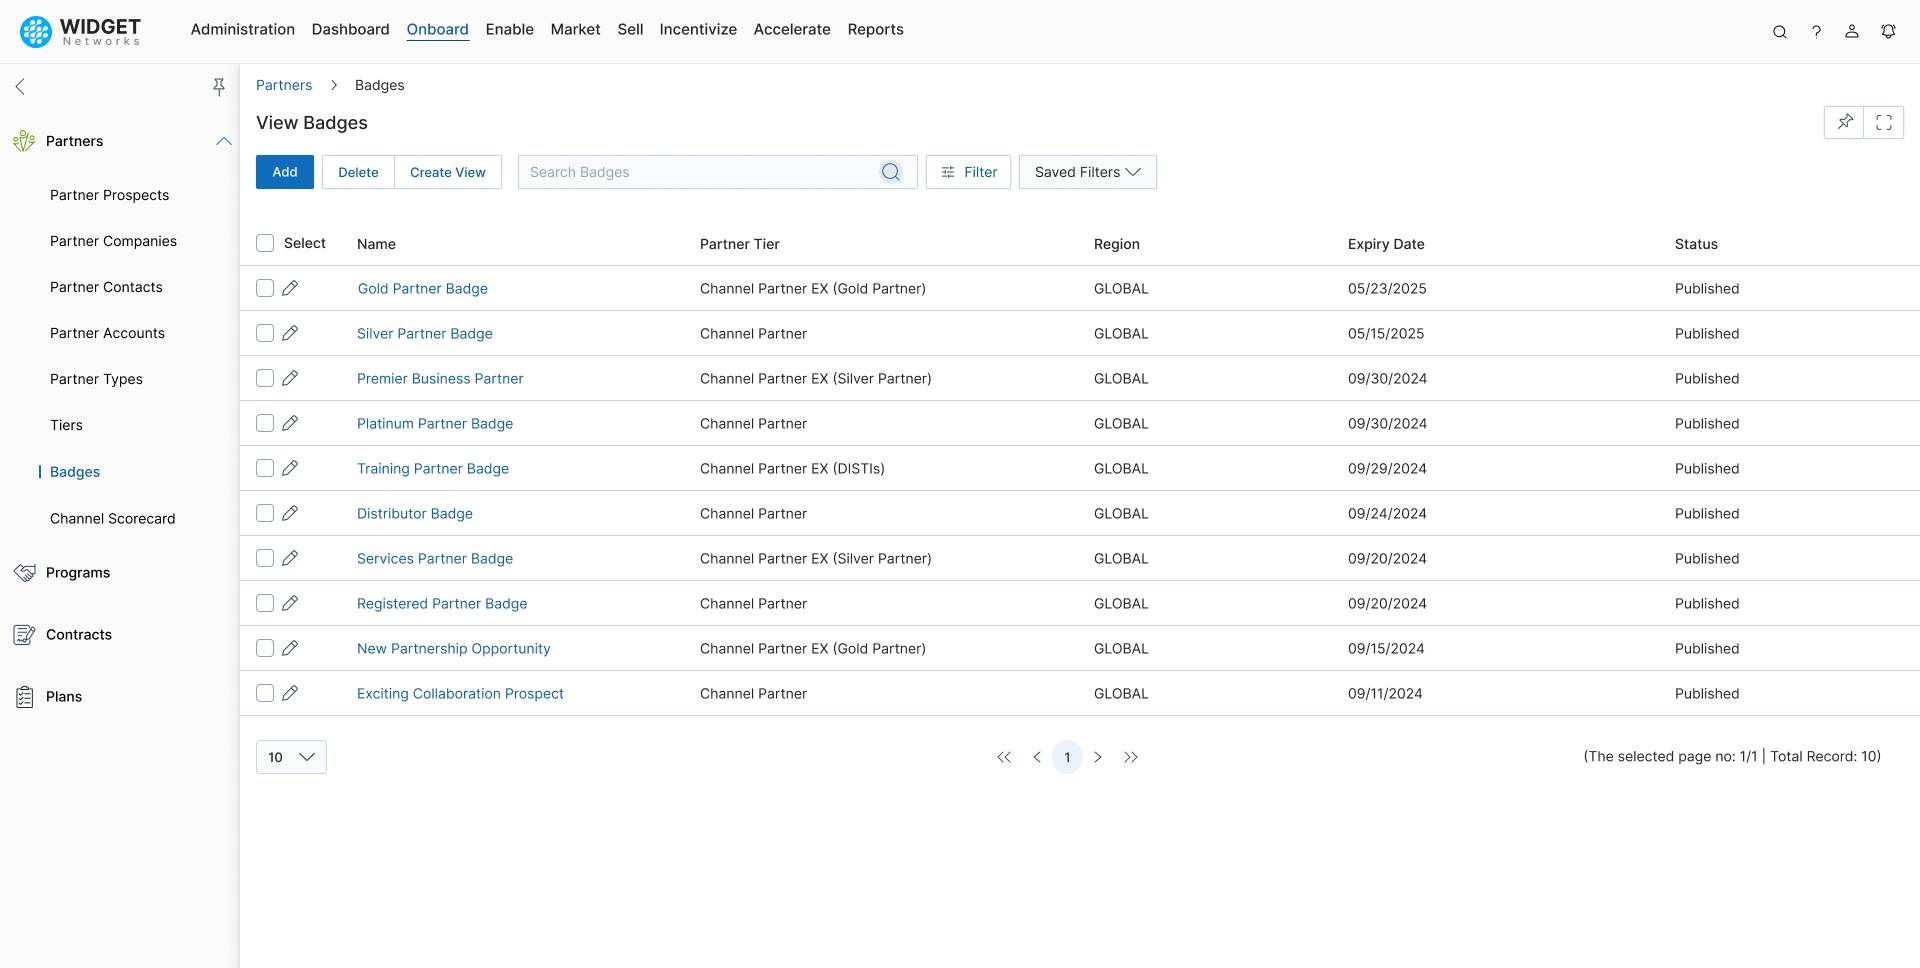This screenshot has height=968, width=1920.
Task: Open the user profile icon
Action: pyautogui.click(x=1852, y=31)
